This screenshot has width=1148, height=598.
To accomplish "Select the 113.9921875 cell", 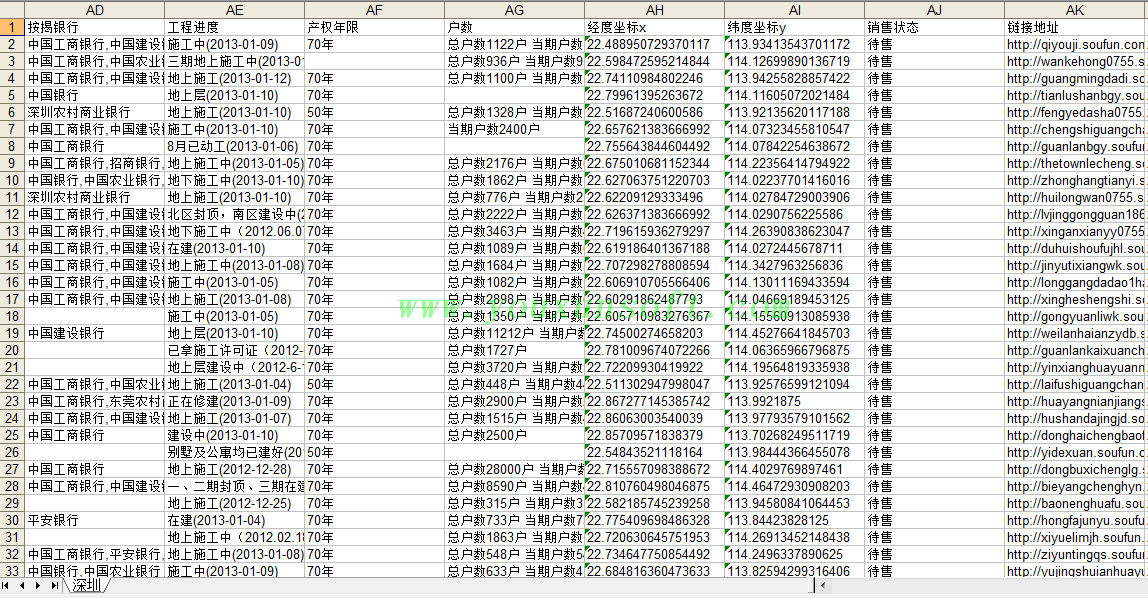I will (x=794, y=401).
